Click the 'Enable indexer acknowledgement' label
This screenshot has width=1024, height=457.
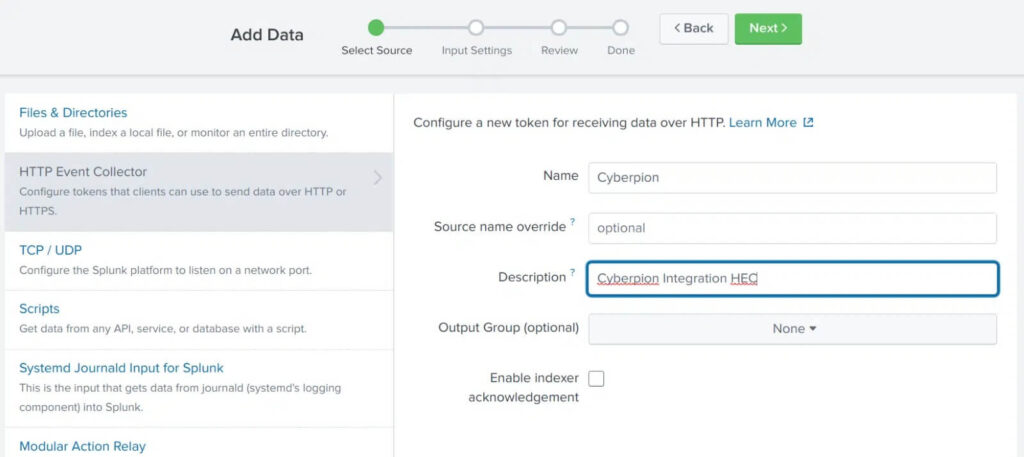(x=524, y=387)
